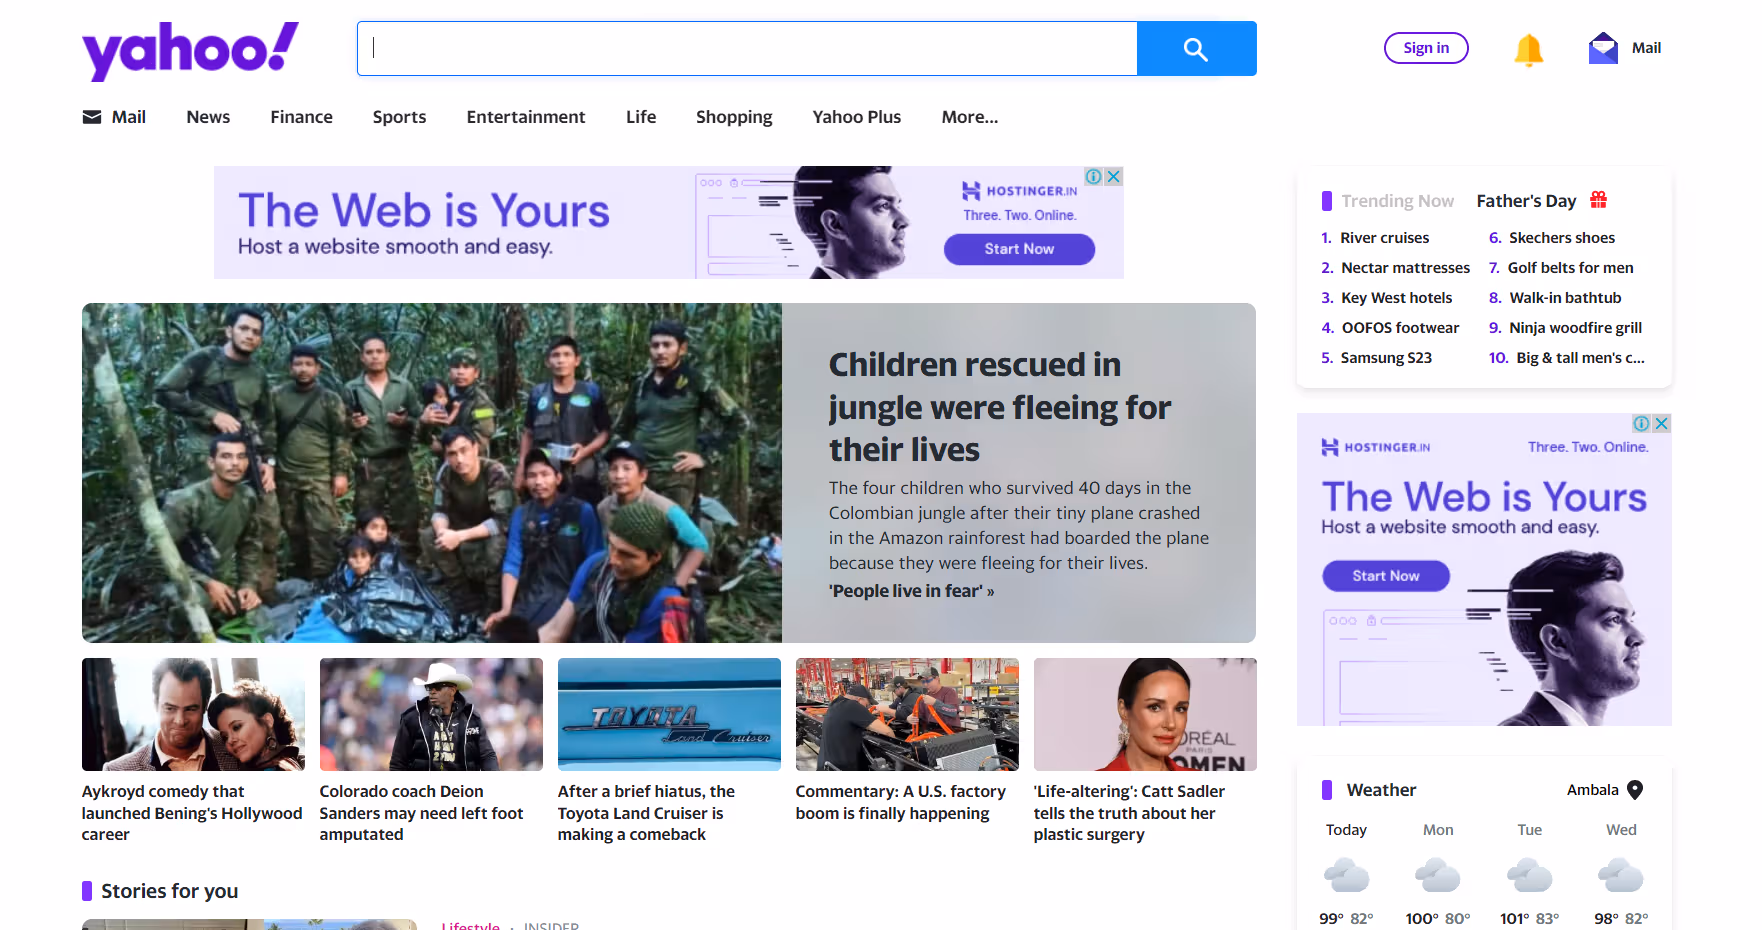Click the Father's Day gift icon
1762x930 pixels.
pyautogui.click(x=1599, y=200)
